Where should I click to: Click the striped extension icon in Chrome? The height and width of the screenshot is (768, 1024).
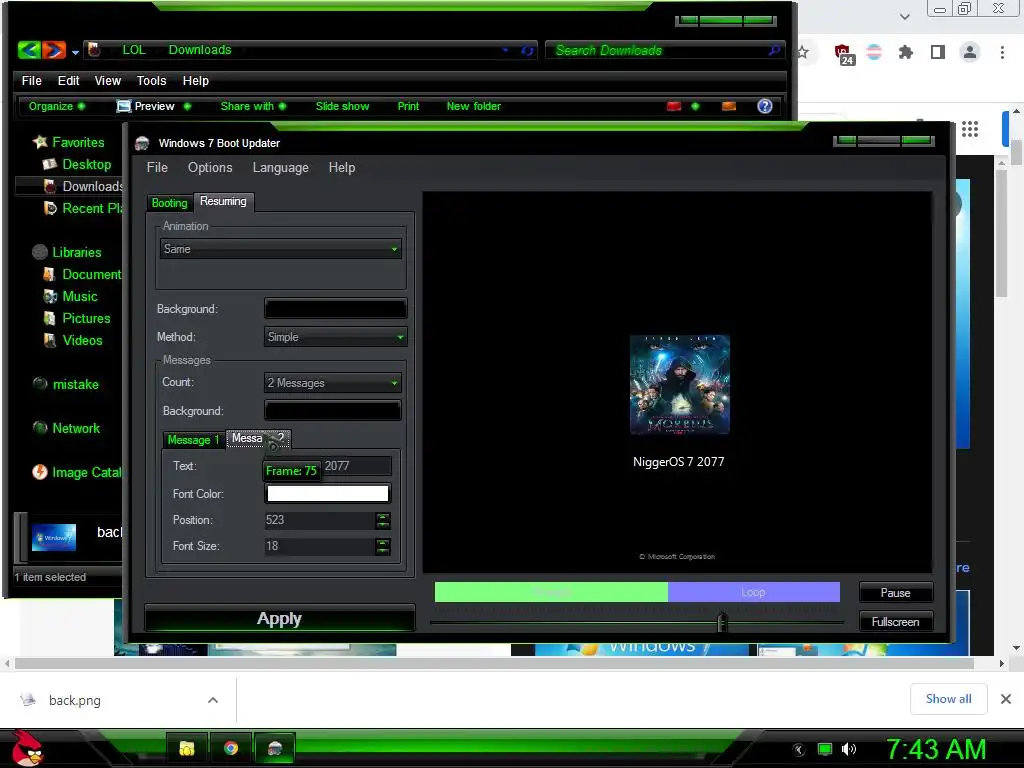874,52
